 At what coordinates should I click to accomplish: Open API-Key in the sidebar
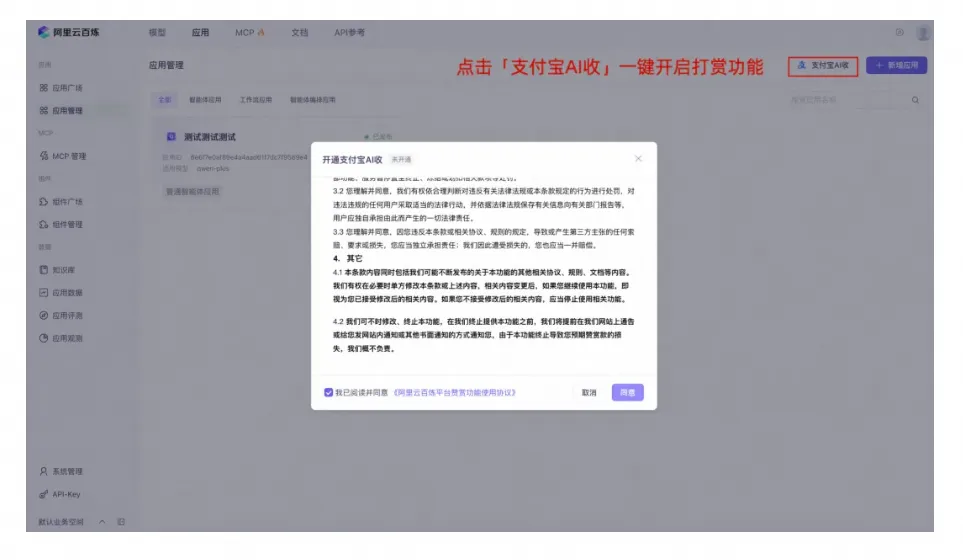pos(60,494)
